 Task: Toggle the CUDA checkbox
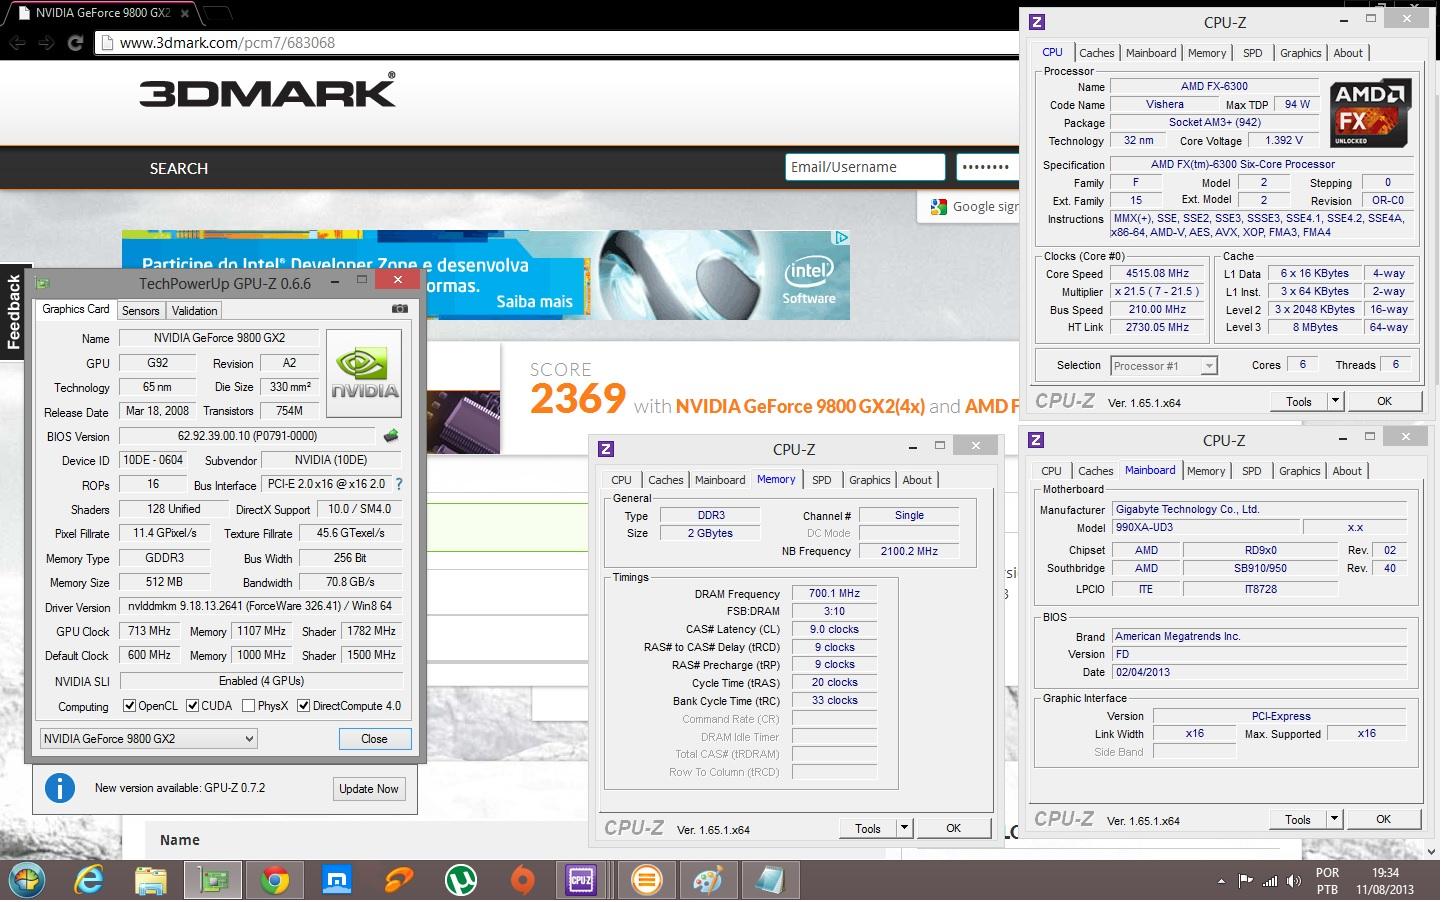193,706
